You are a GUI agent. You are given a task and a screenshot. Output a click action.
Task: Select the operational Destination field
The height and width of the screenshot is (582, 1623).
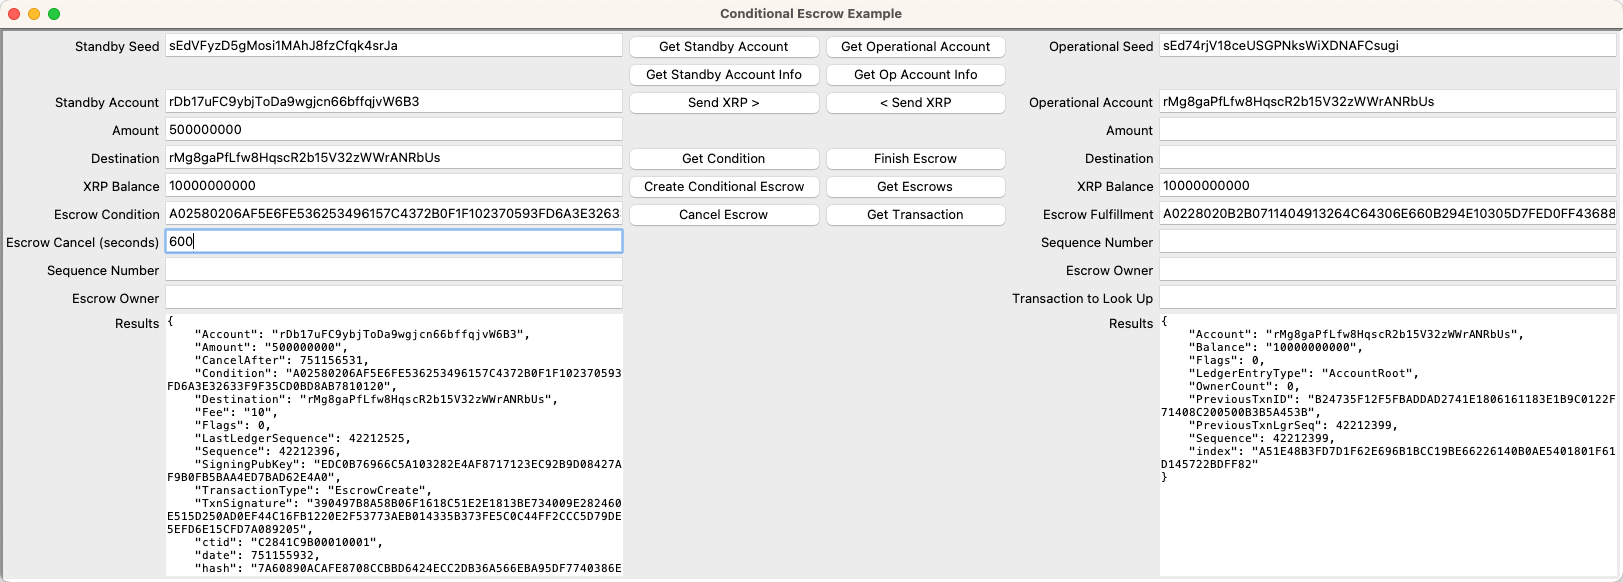pyautogui.click(x=1387, y=158)
